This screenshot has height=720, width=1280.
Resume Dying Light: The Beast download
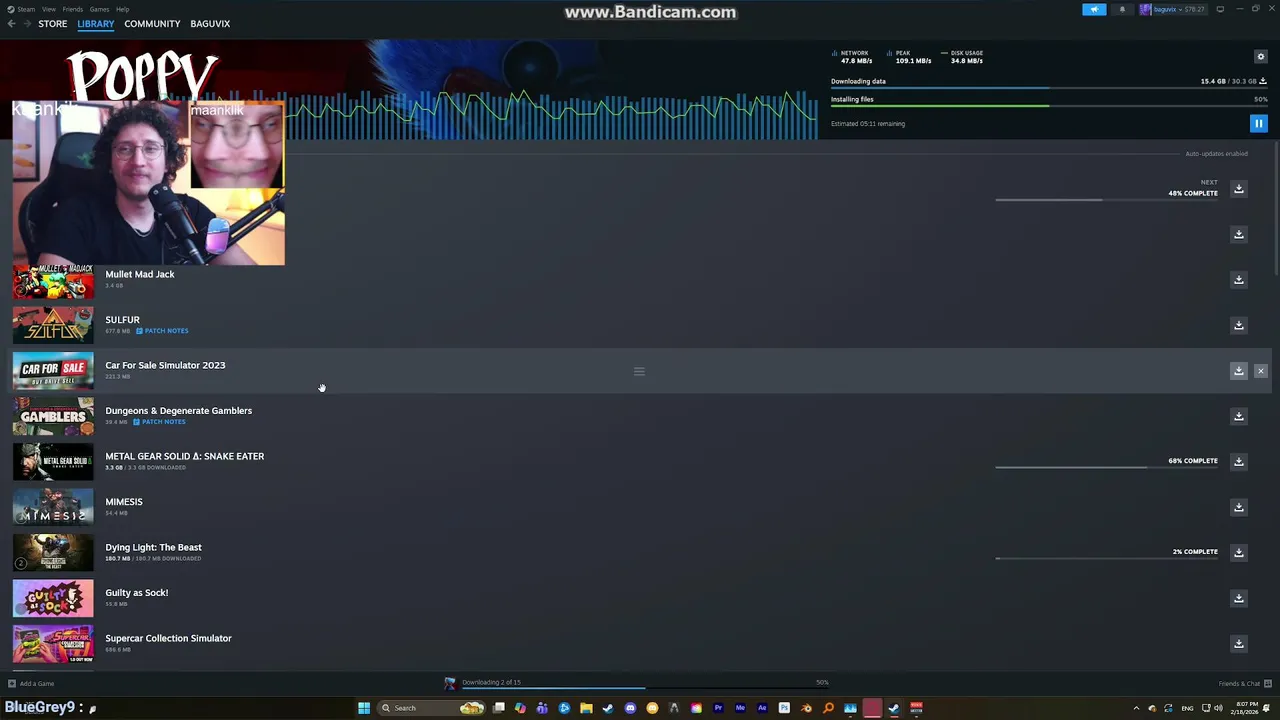1238,552
